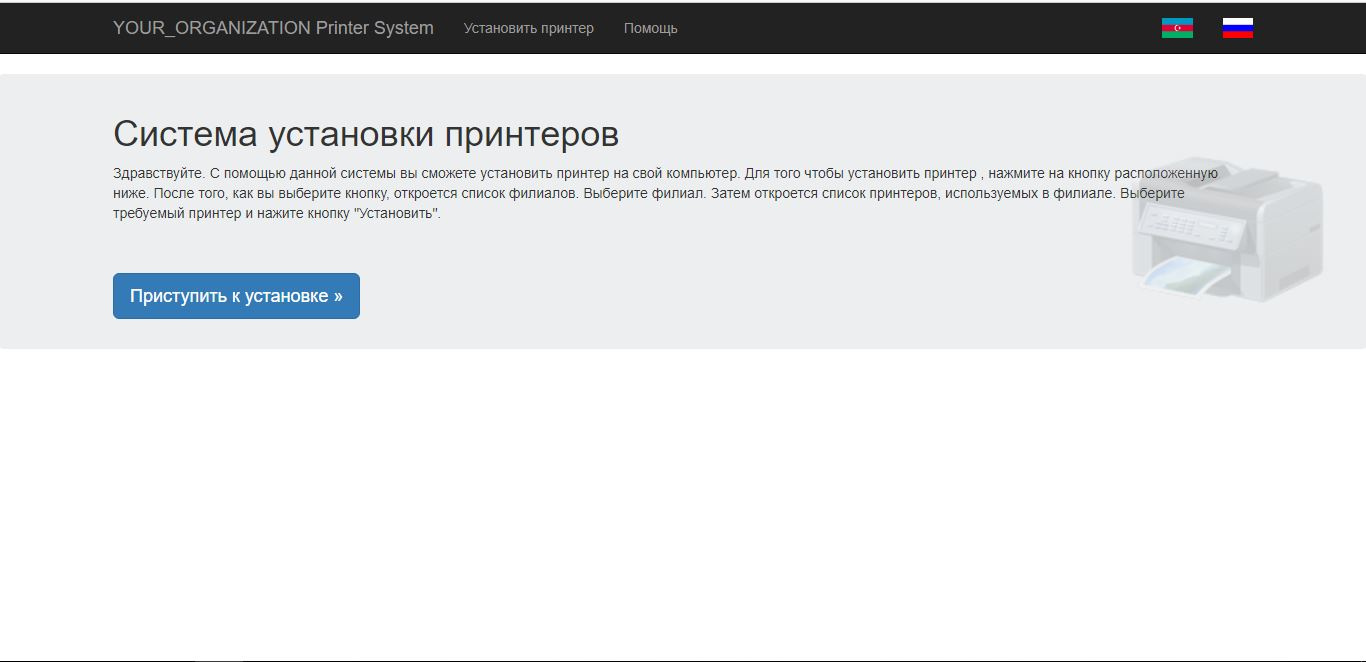Click the paragraph starting with 'Здравствуйте'
This screenshot has width=1366, height=662.
(665, 193)
